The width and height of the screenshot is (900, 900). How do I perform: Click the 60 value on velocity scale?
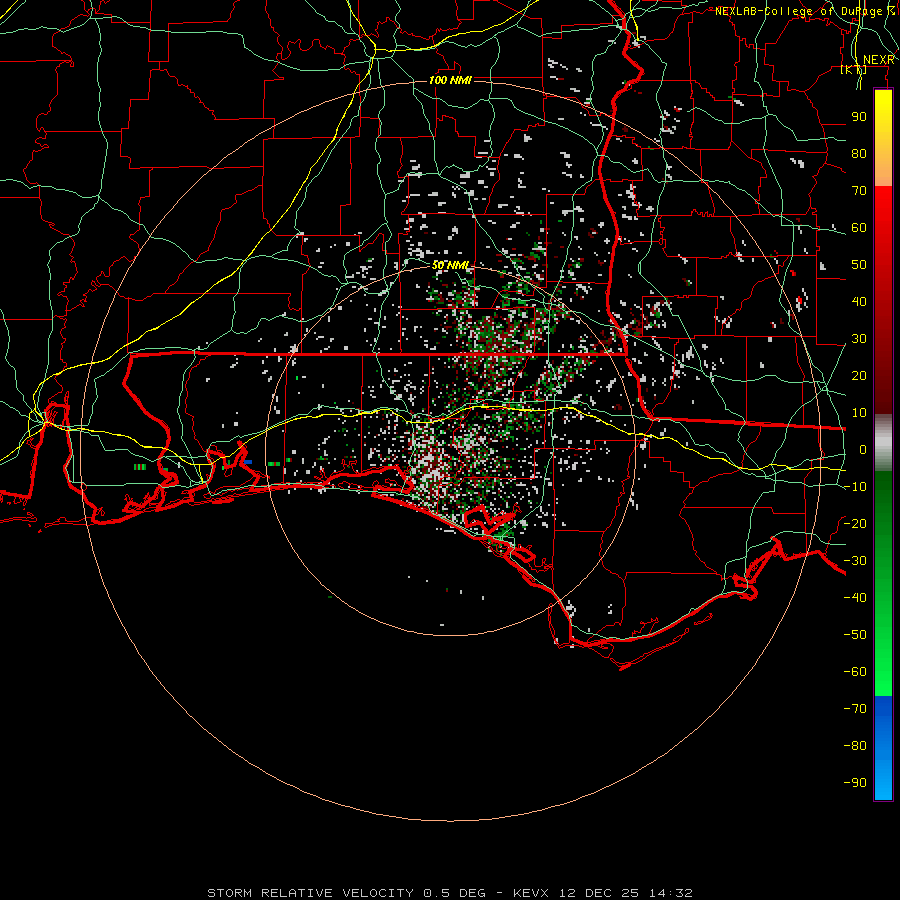(859, 227)
